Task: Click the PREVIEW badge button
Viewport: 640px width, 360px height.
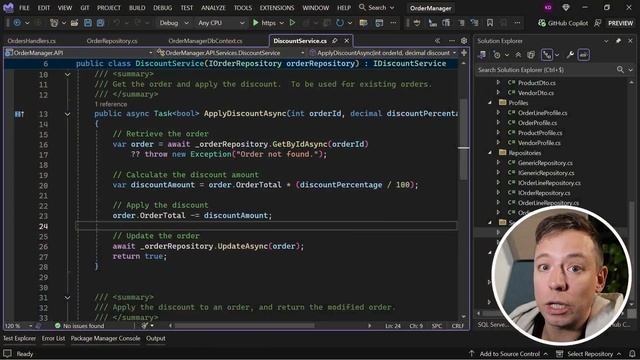Action: 620,23
